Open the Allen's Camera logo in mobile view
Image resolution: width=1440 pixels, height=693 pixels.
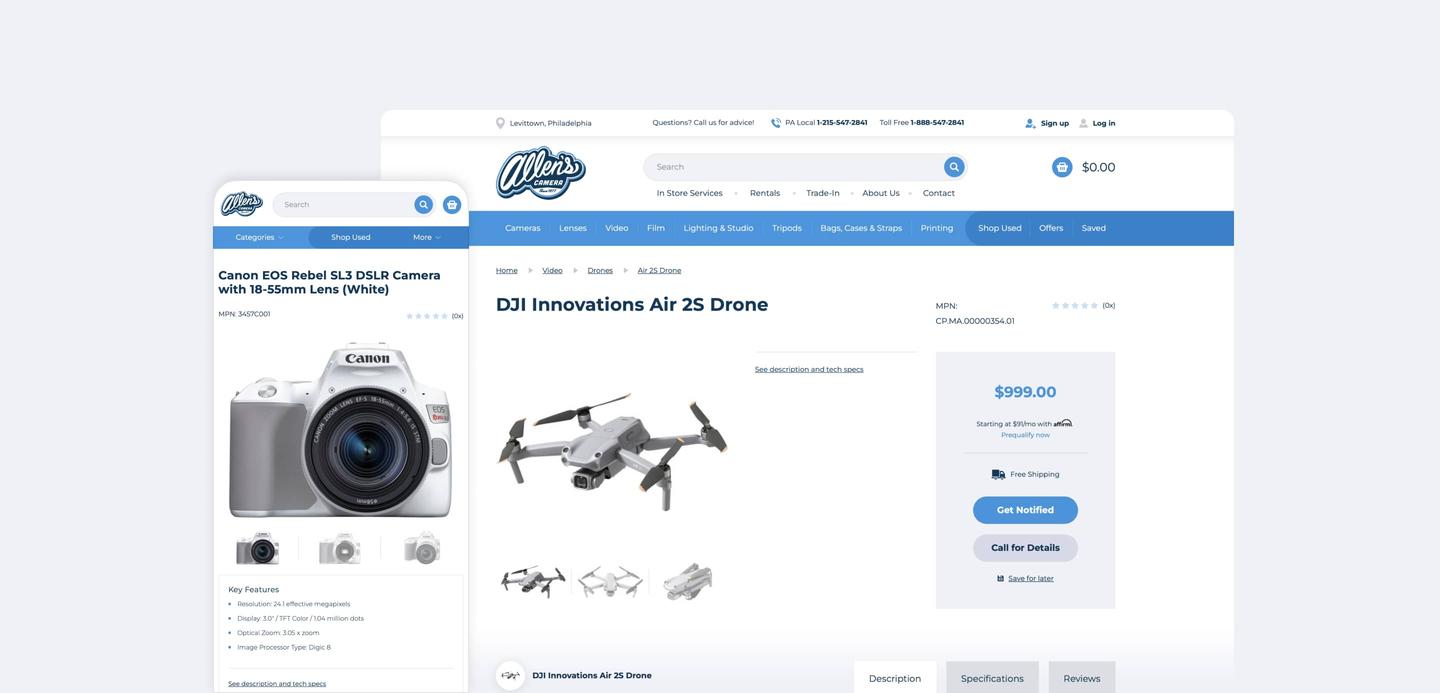coord(241,204)
